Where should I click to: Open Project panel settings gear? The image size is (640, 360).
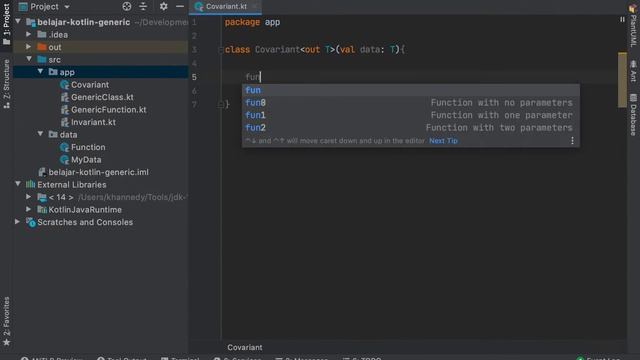(164, 6)
